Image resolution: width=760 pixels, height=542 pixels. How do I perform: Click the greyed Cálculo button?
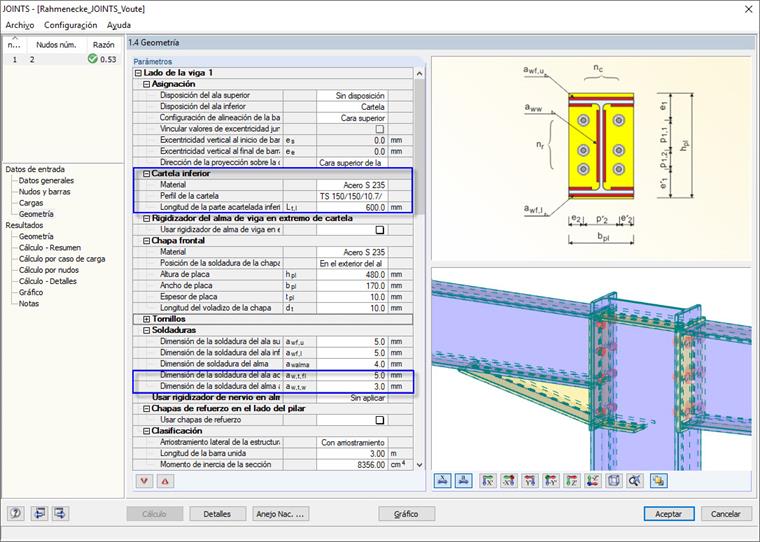[155, 514]
